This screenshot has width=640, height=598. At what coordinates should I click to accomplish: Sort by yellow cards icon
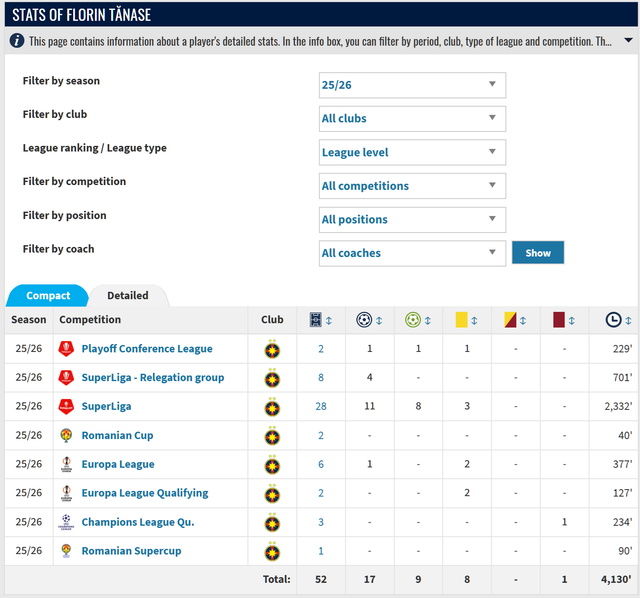click(x=461, y=320)
